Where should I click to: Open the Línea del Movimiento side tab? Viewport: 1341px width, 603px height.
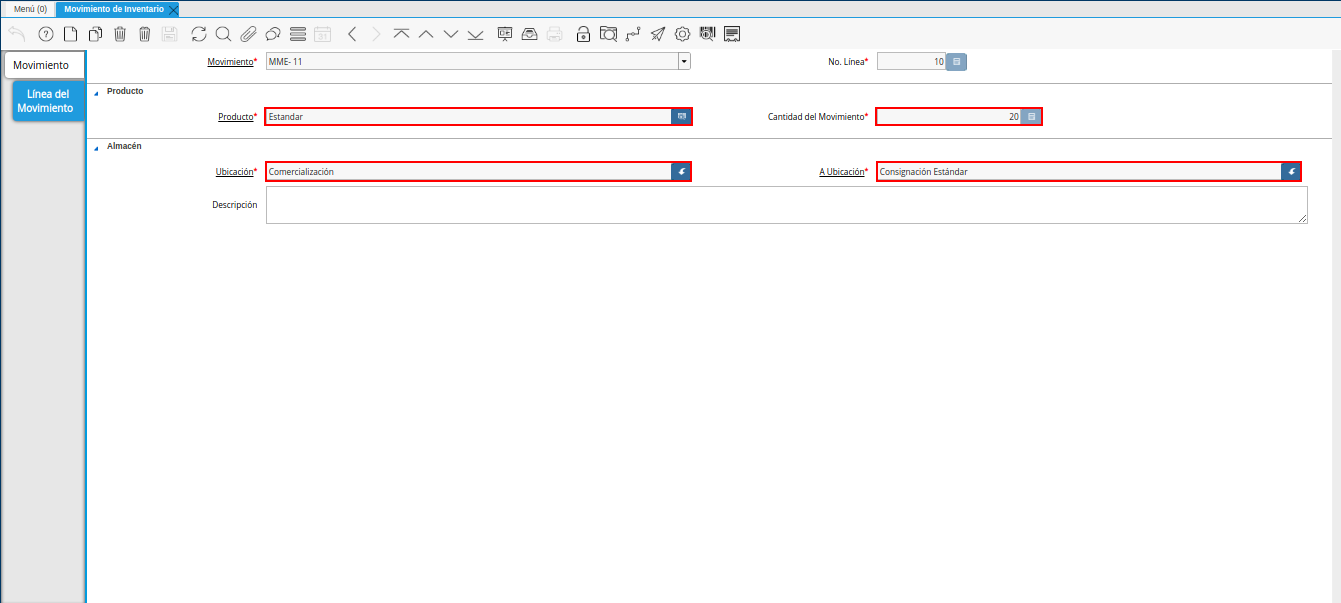coord(46,101)
